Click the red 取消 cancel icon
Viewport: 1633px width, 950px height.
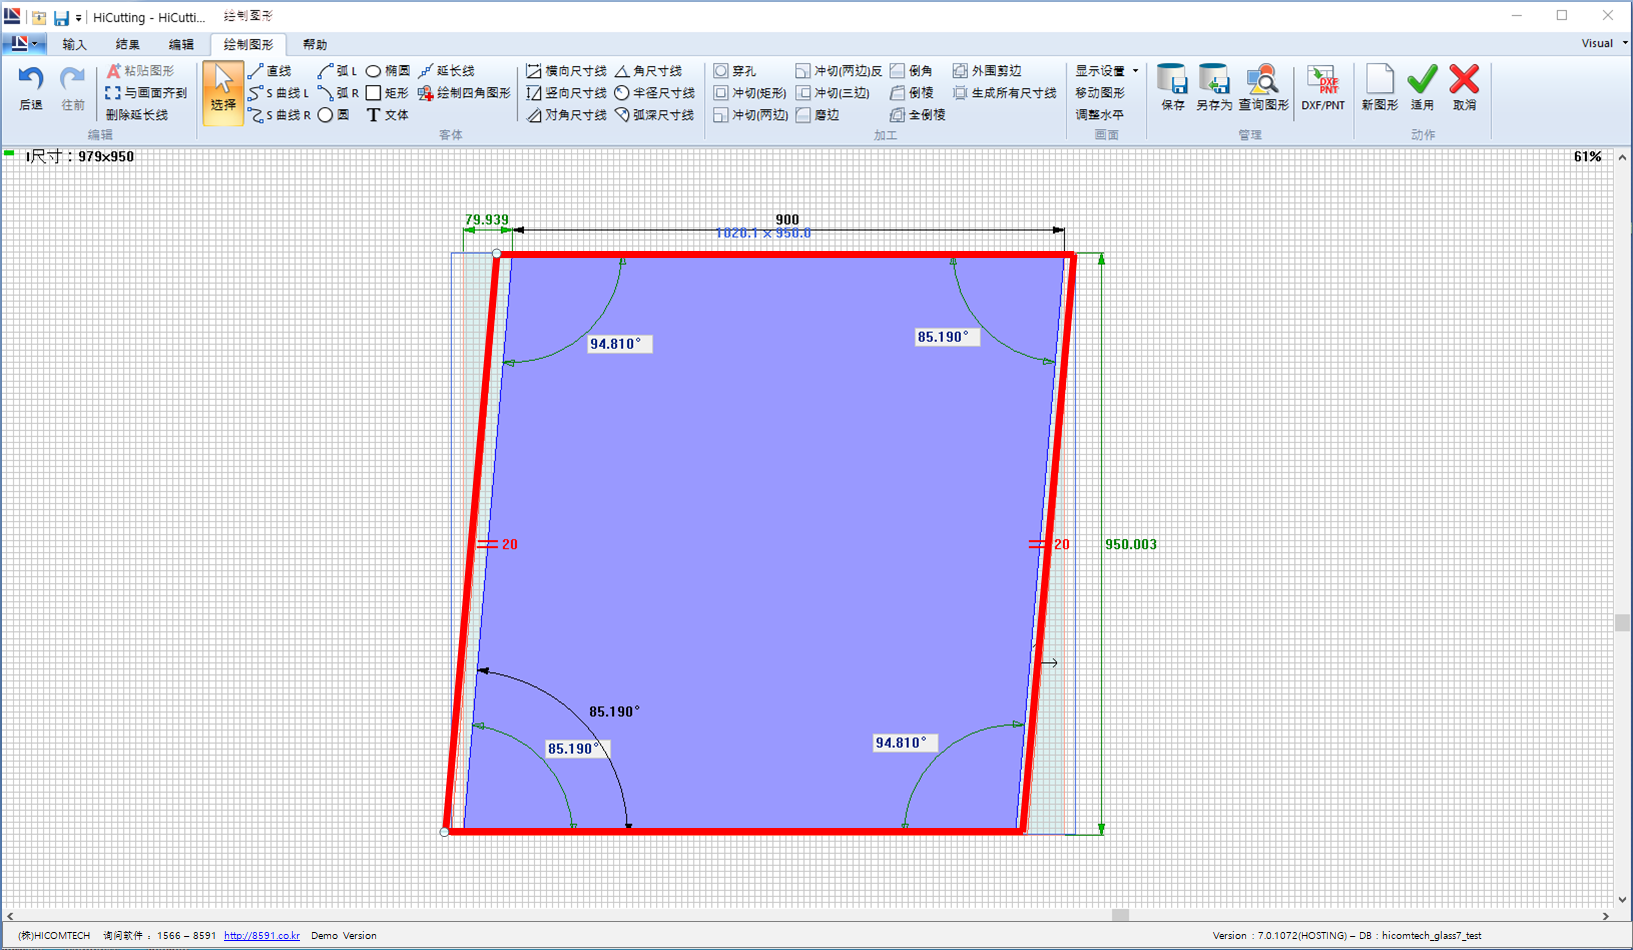pyautogui.click(x=1464, y=81)
